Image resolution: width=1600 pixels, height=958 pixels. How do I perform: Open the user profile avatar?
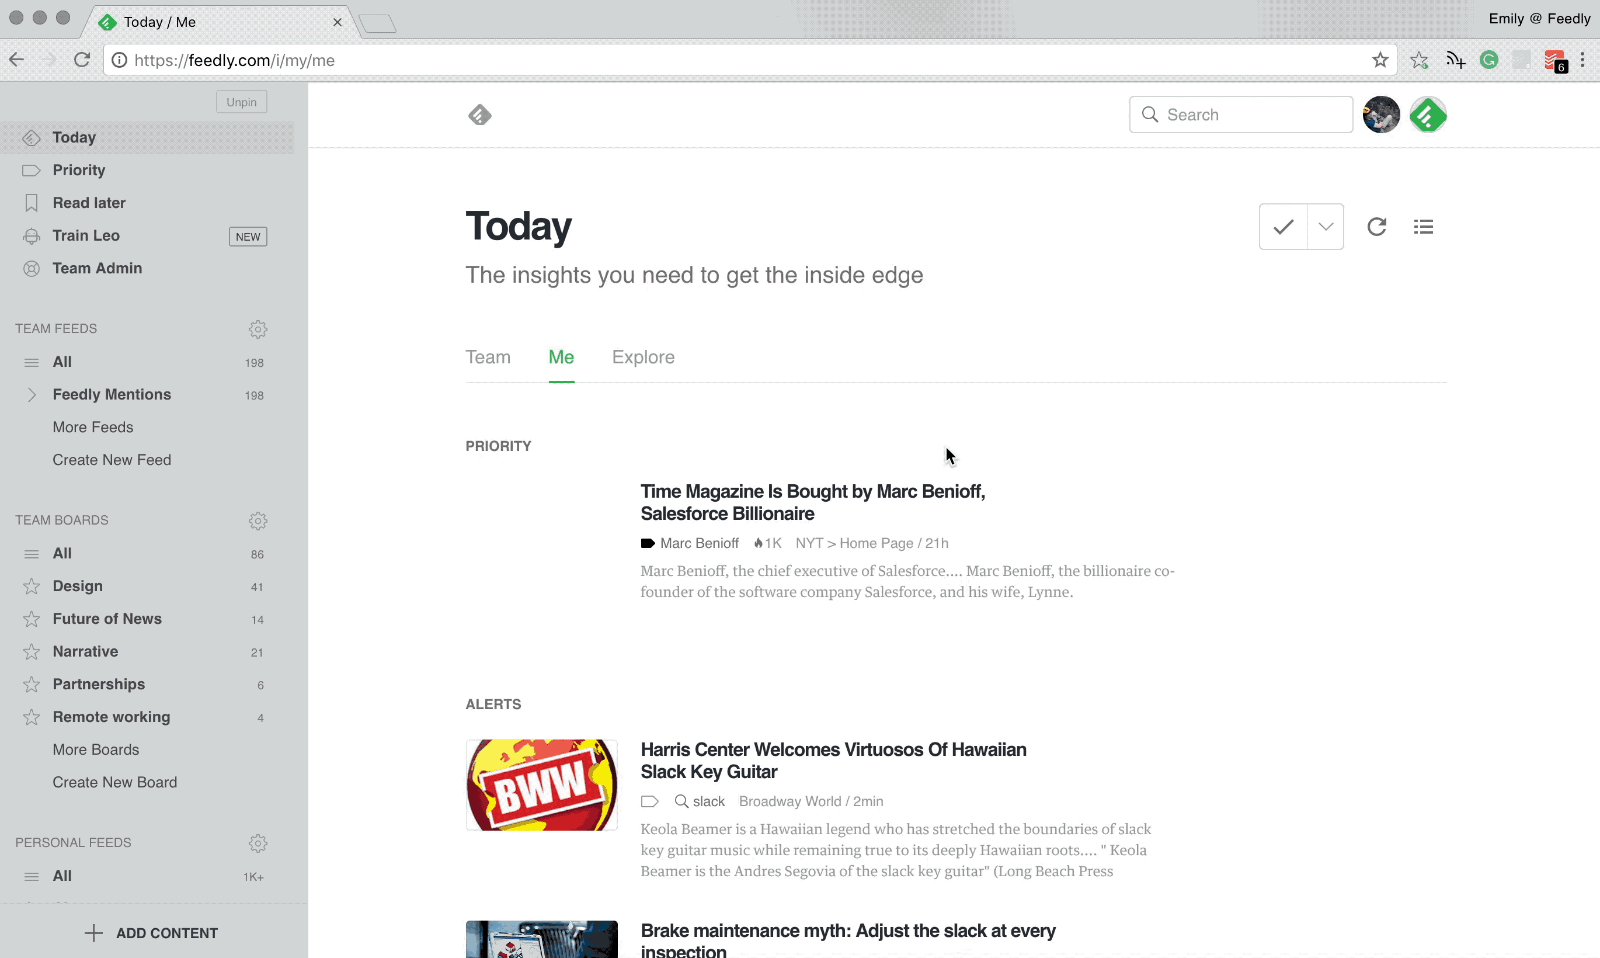coord(1381,115)
